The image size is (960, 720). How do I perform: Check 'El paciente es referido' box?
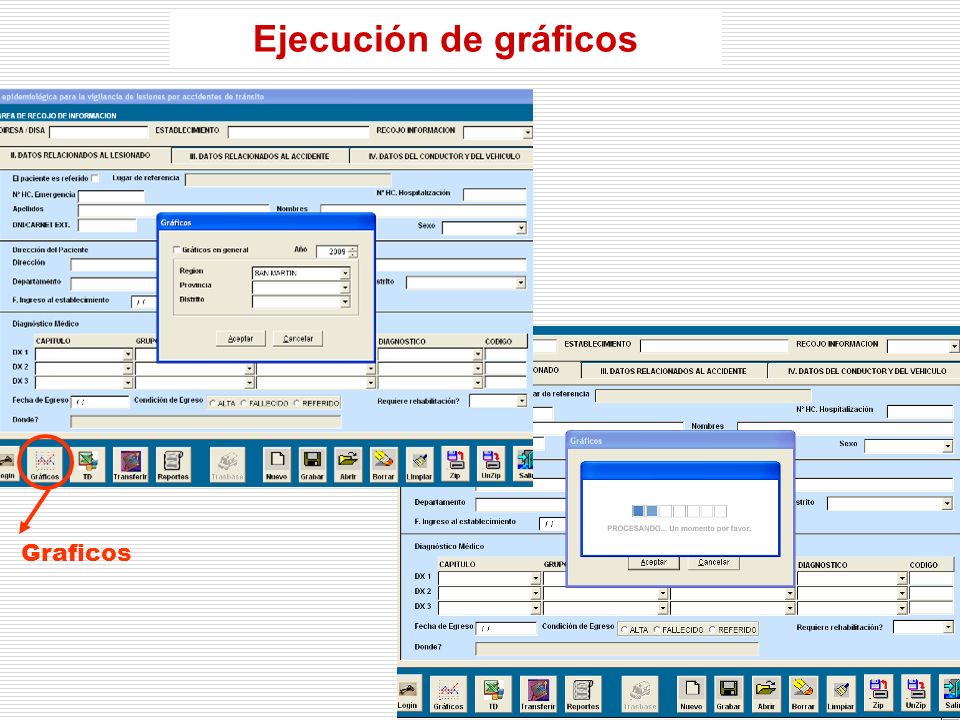(x=95, y=178)
